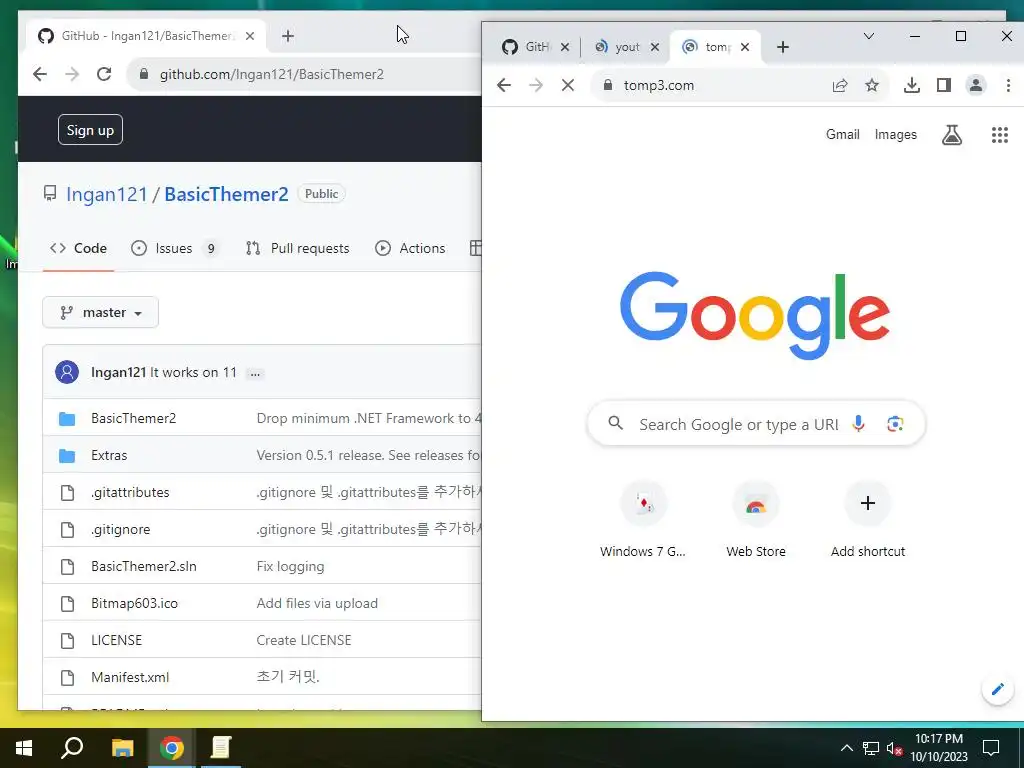Close the yout tab

tap(655, 47)
